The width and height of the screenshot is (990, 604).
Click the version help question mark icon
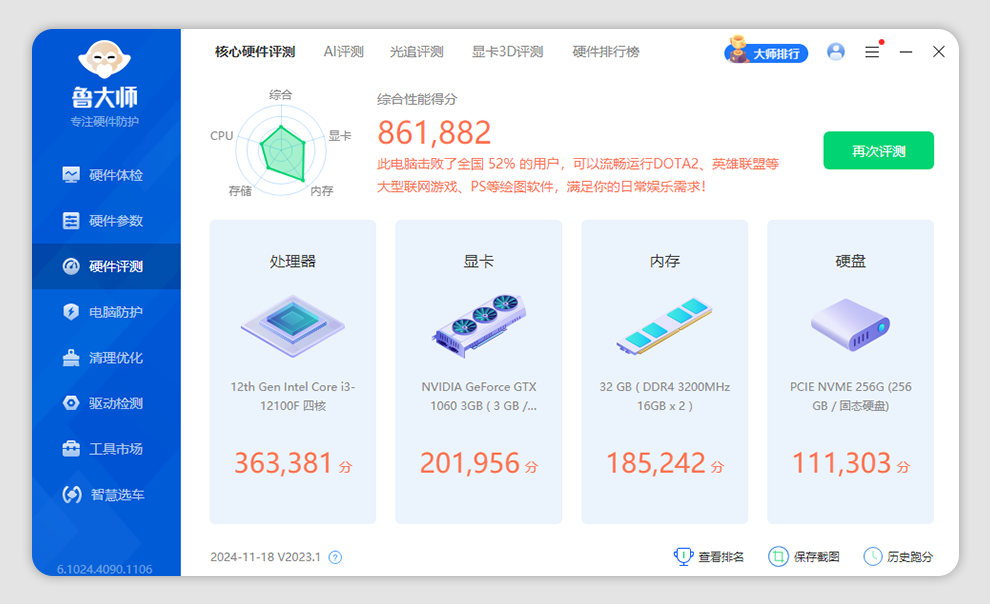point(335,557)
